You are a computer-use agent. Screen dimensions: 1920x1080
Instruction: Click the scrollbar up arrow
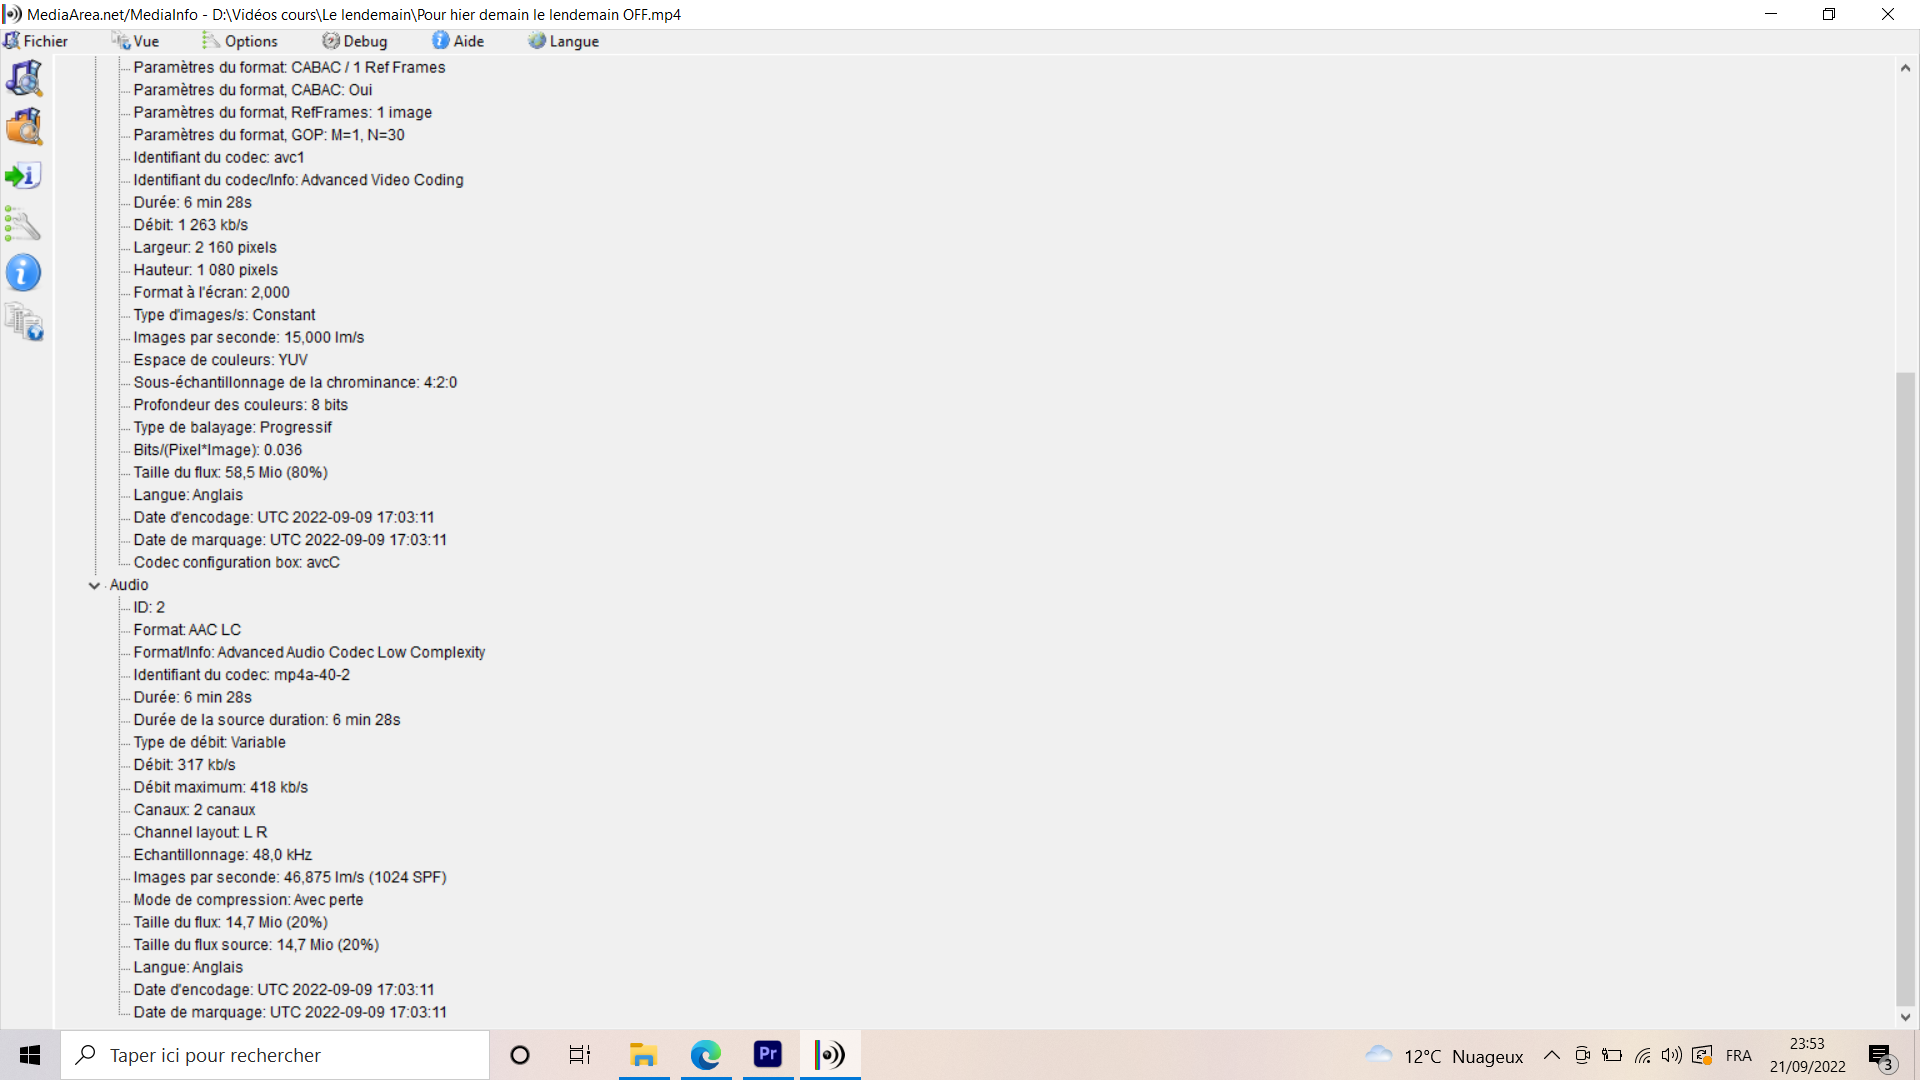point(1906,68)
